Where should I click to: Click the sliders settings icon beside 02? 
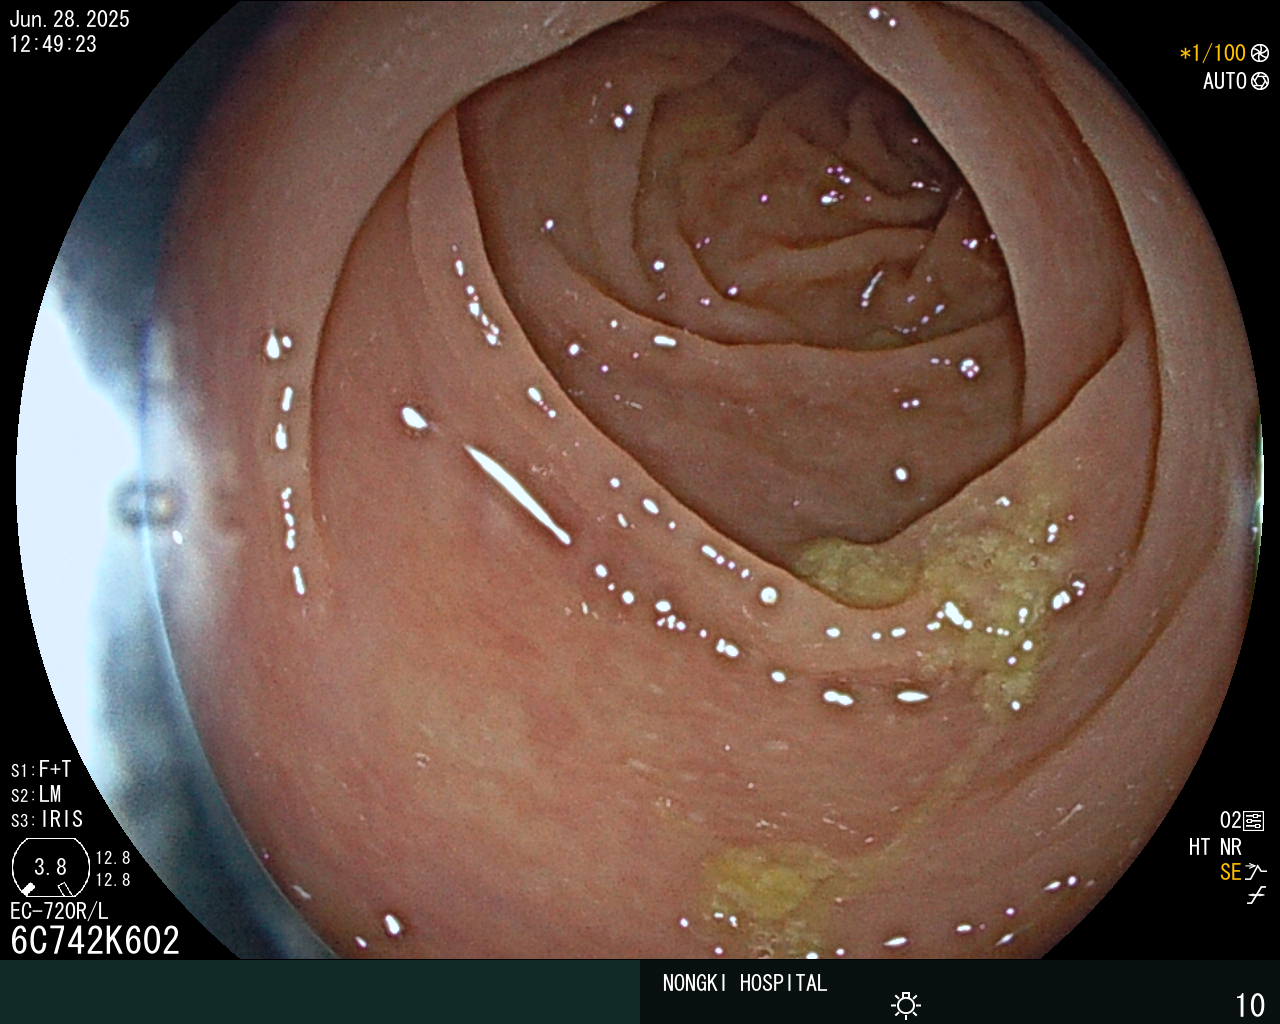[x=1254, y=821]
